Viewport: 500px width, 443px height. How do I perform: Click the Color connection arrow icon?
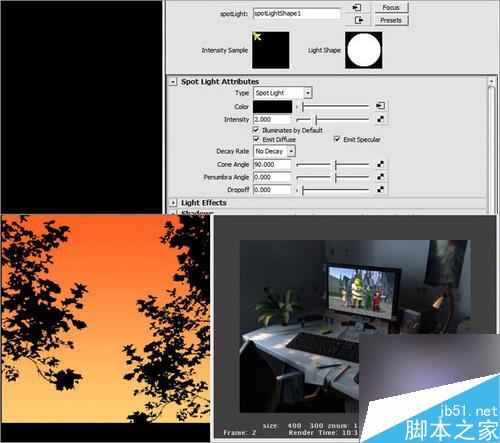click(380, 106)
